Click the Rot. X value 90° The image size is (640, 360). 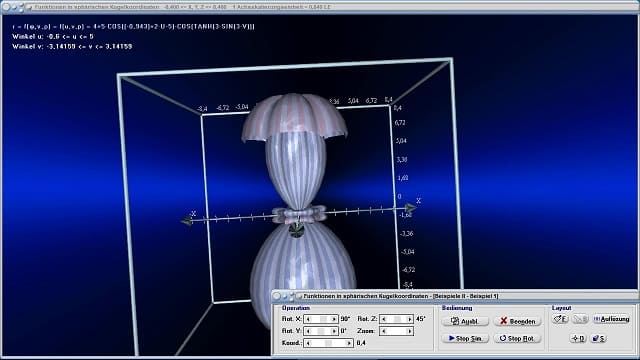(x=345, y=319)
